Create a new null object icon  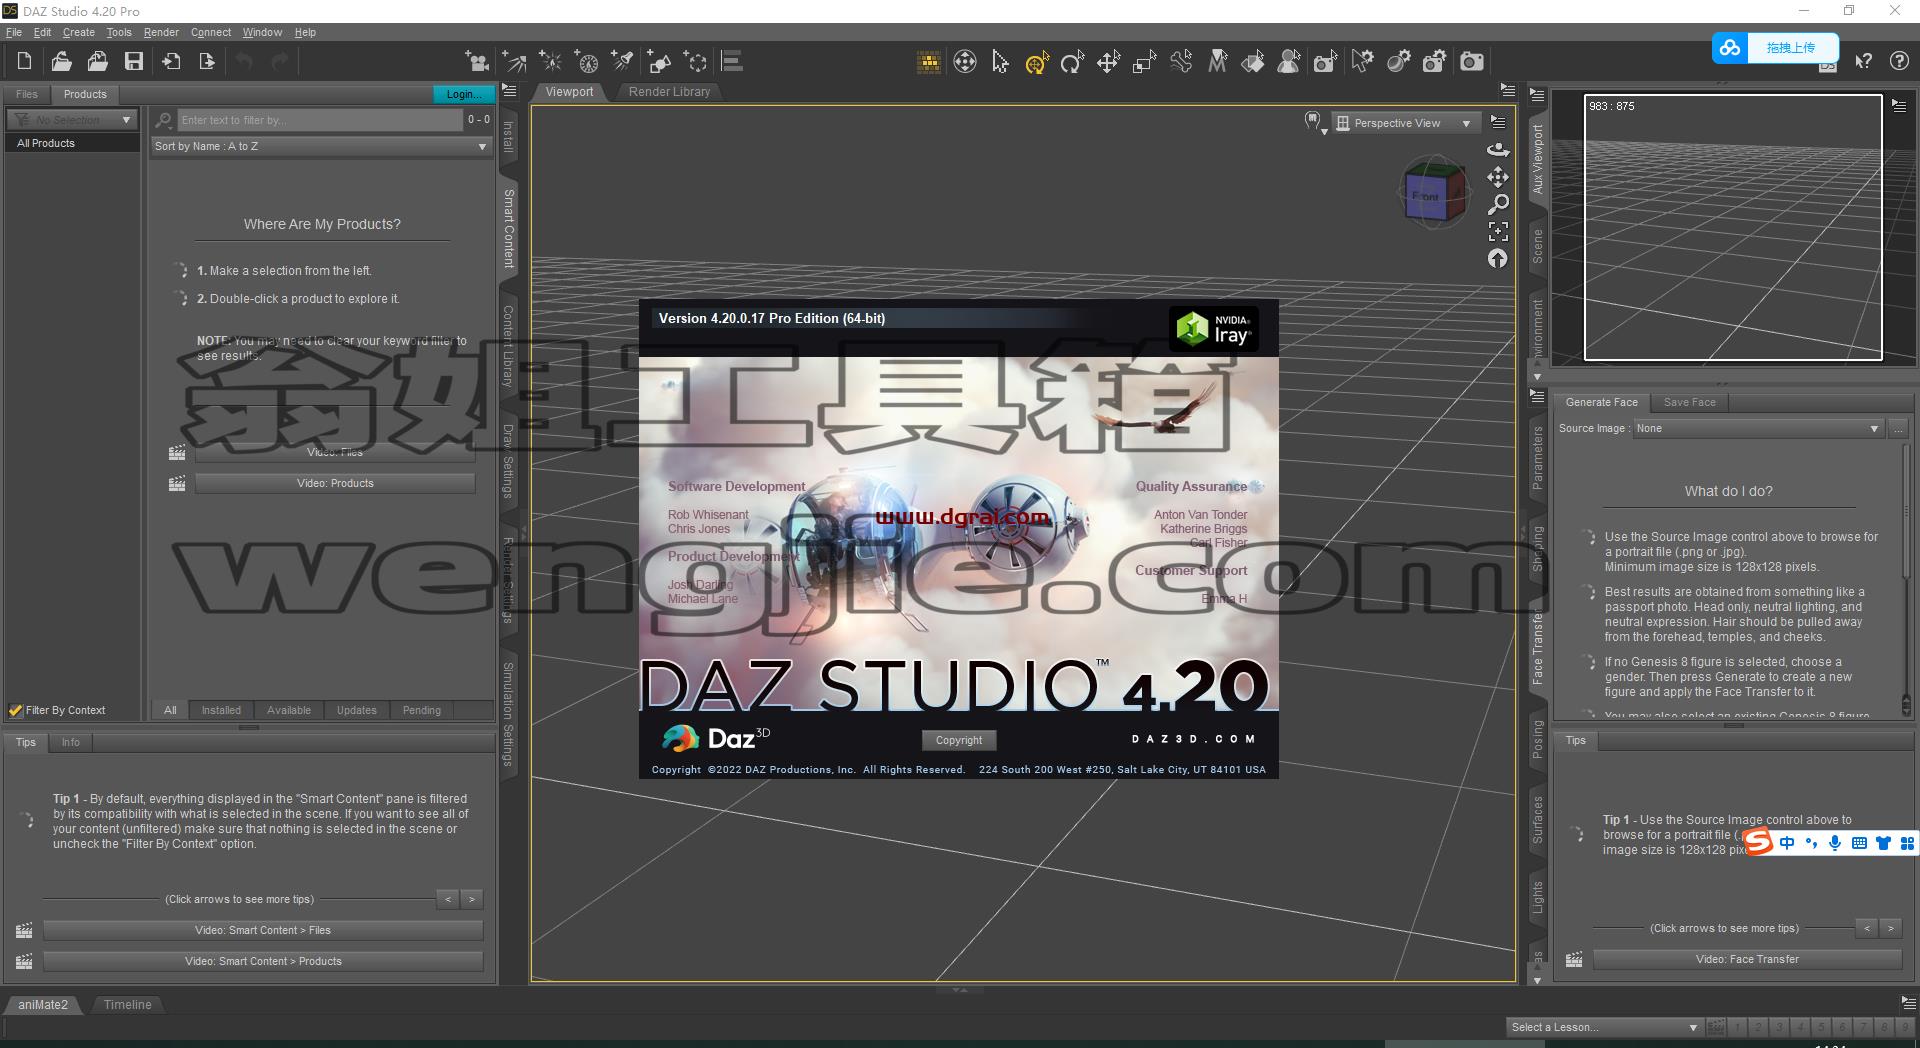click(x=695, y=62)
